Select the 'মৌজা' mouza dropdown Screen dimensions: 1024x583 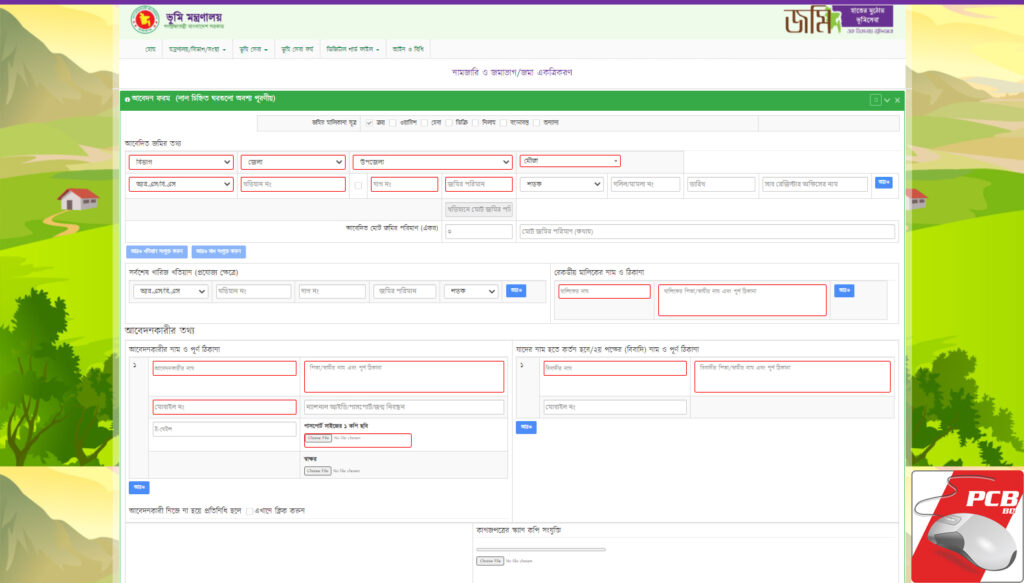click(569, 161)
